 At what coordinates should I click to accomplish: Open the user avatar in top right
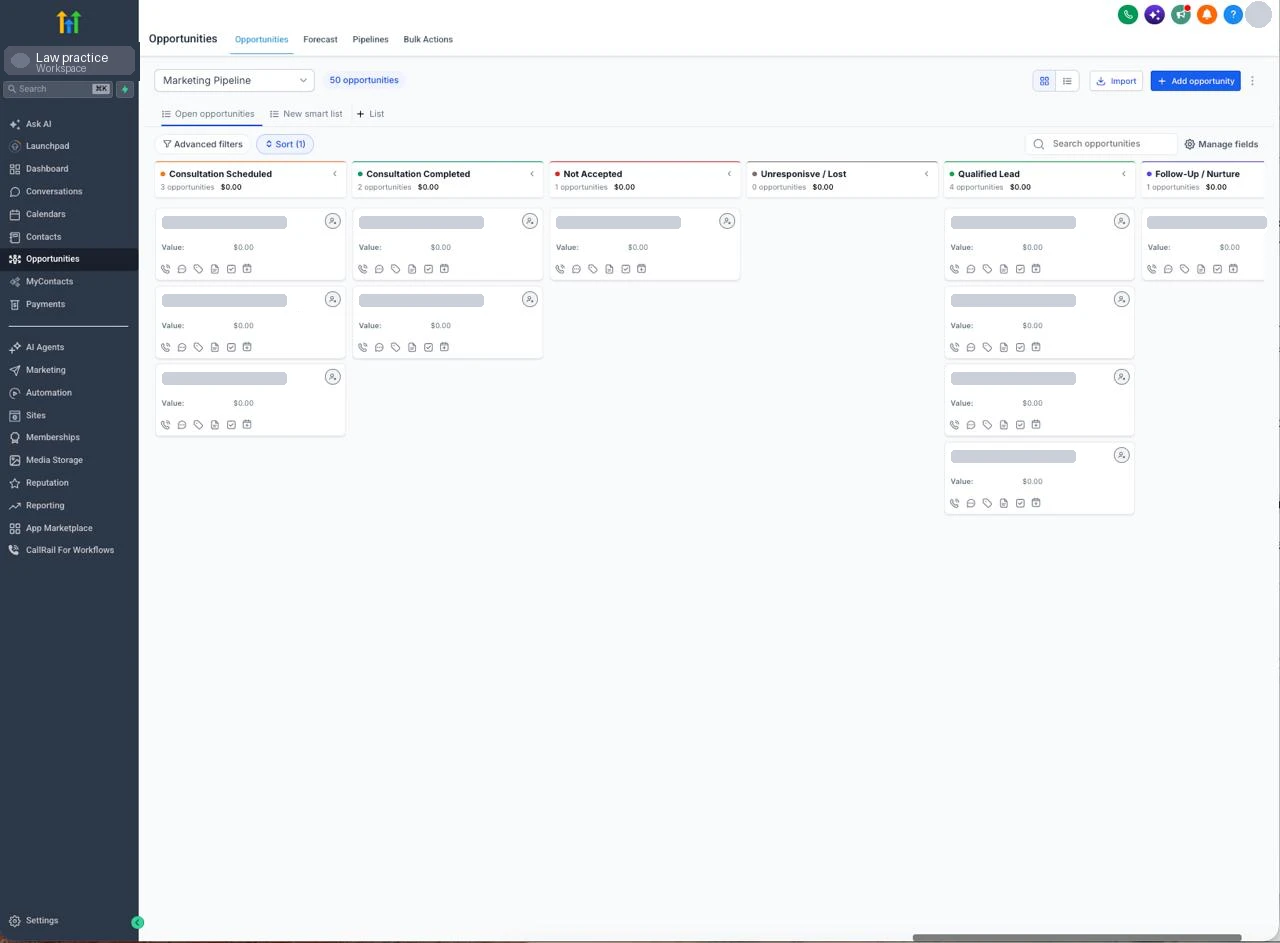pyautogui.click(x=1257, y=15)
